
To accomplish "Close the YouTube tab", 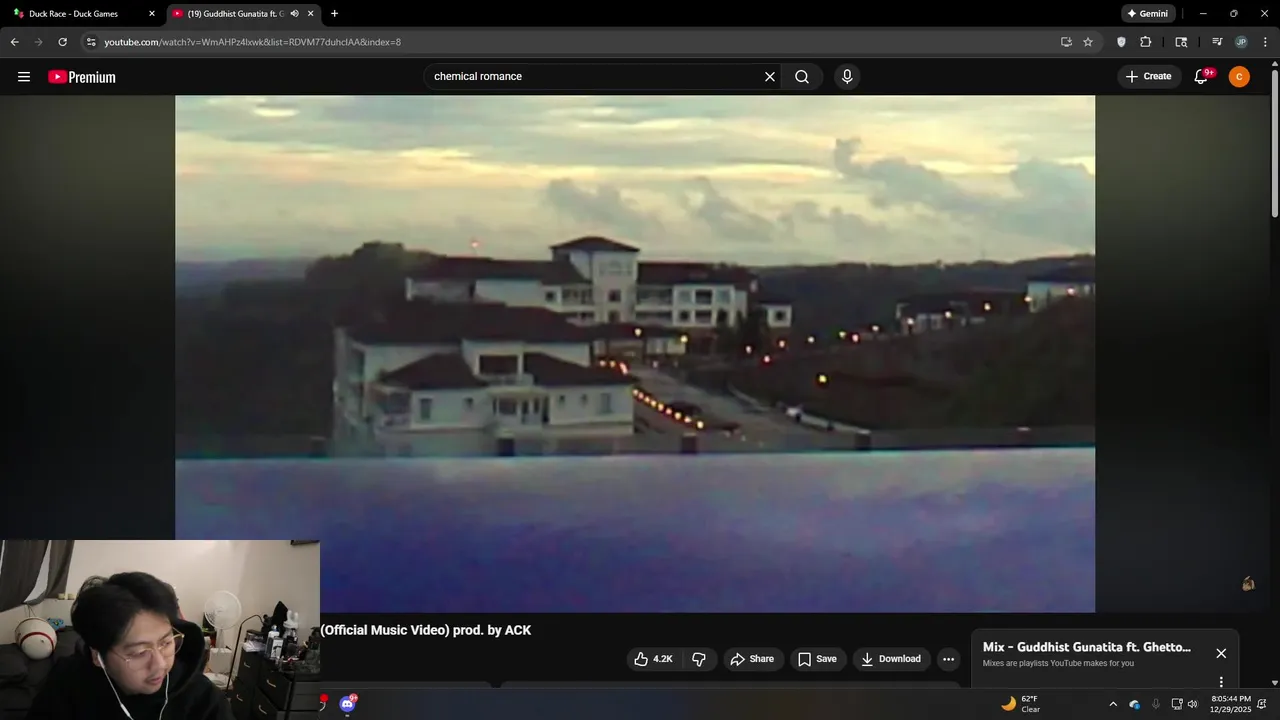I will [x=311, y=14].
